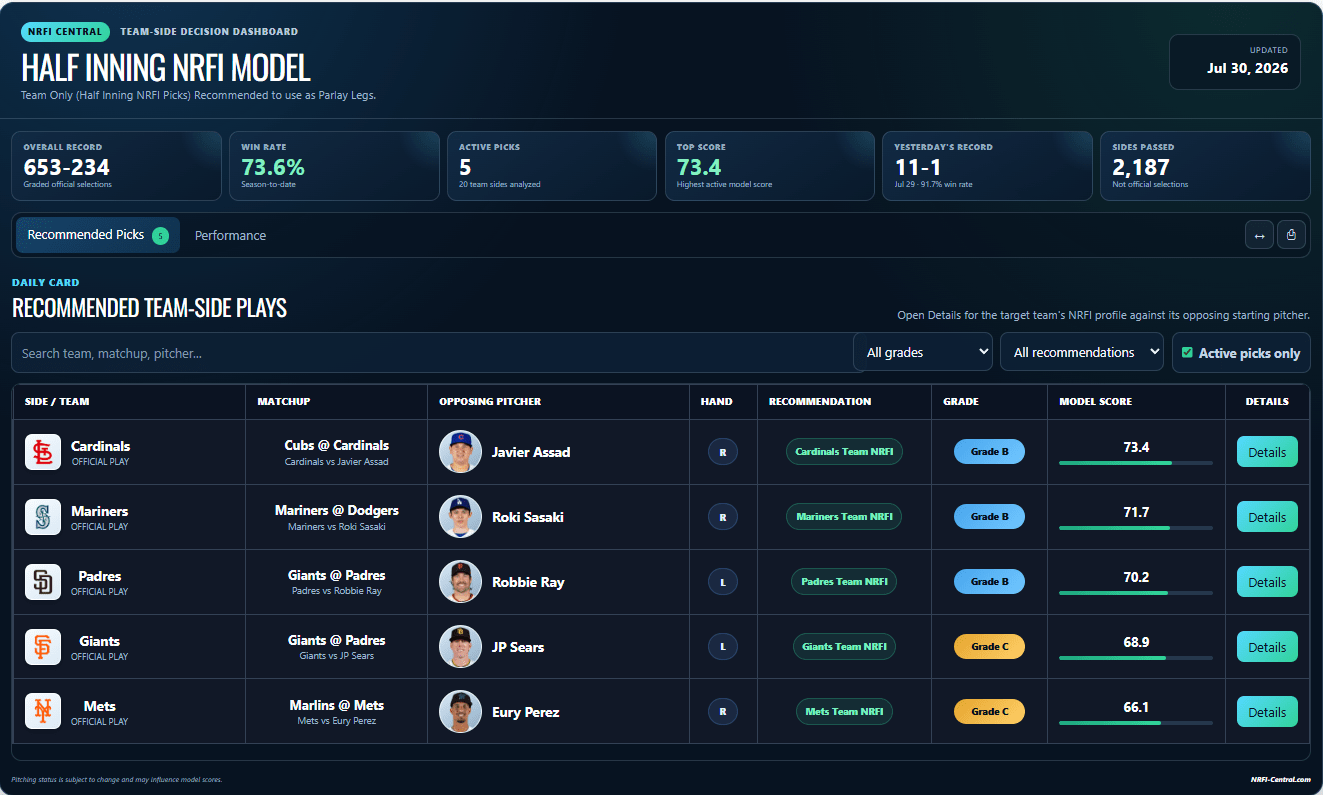The height and width of the screenshot is (795, 1323).
Task: Click the Giants team logo
Action: pos(43,647)
